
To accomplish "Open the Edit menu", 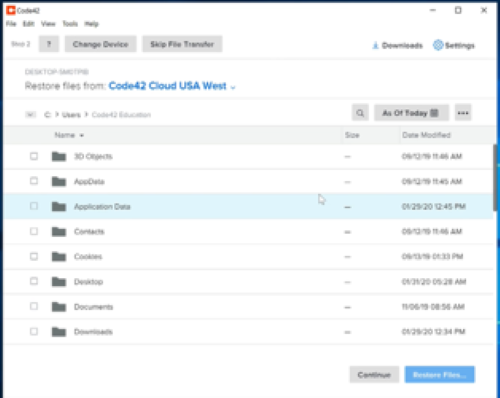I will click(28, 24).
